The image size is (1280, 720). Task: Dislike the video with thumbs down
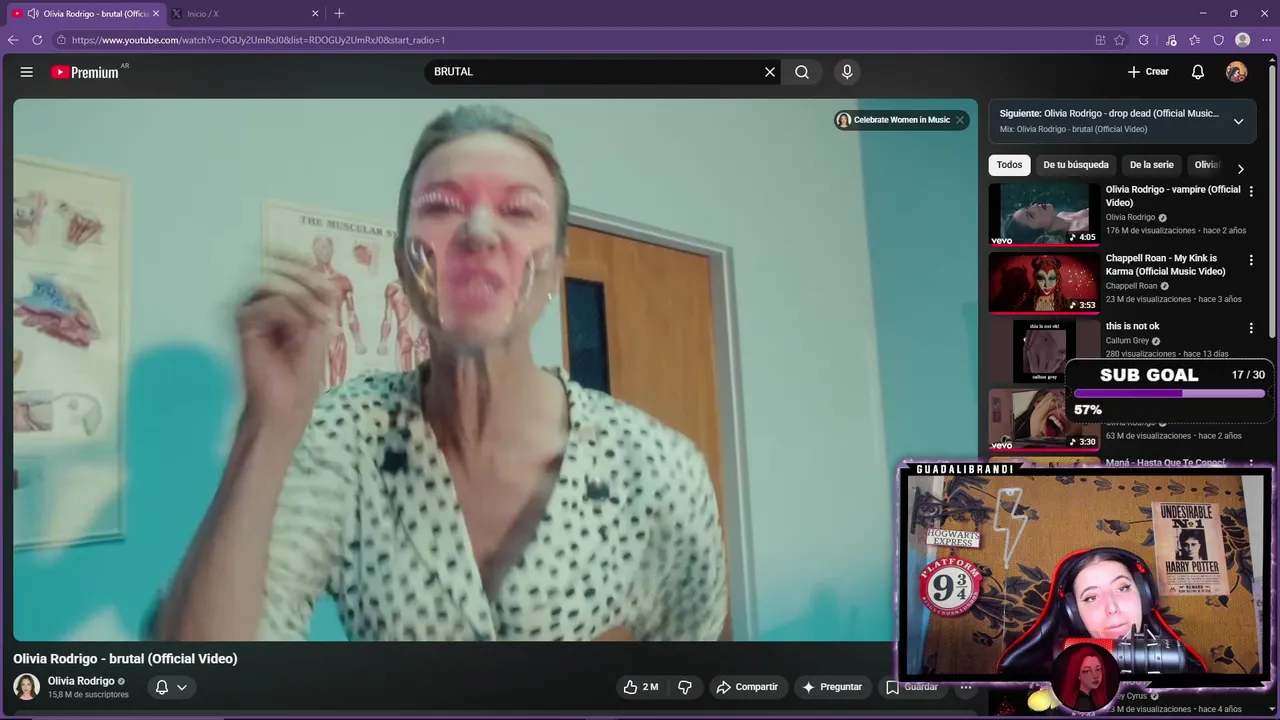(x=685, y=687)
